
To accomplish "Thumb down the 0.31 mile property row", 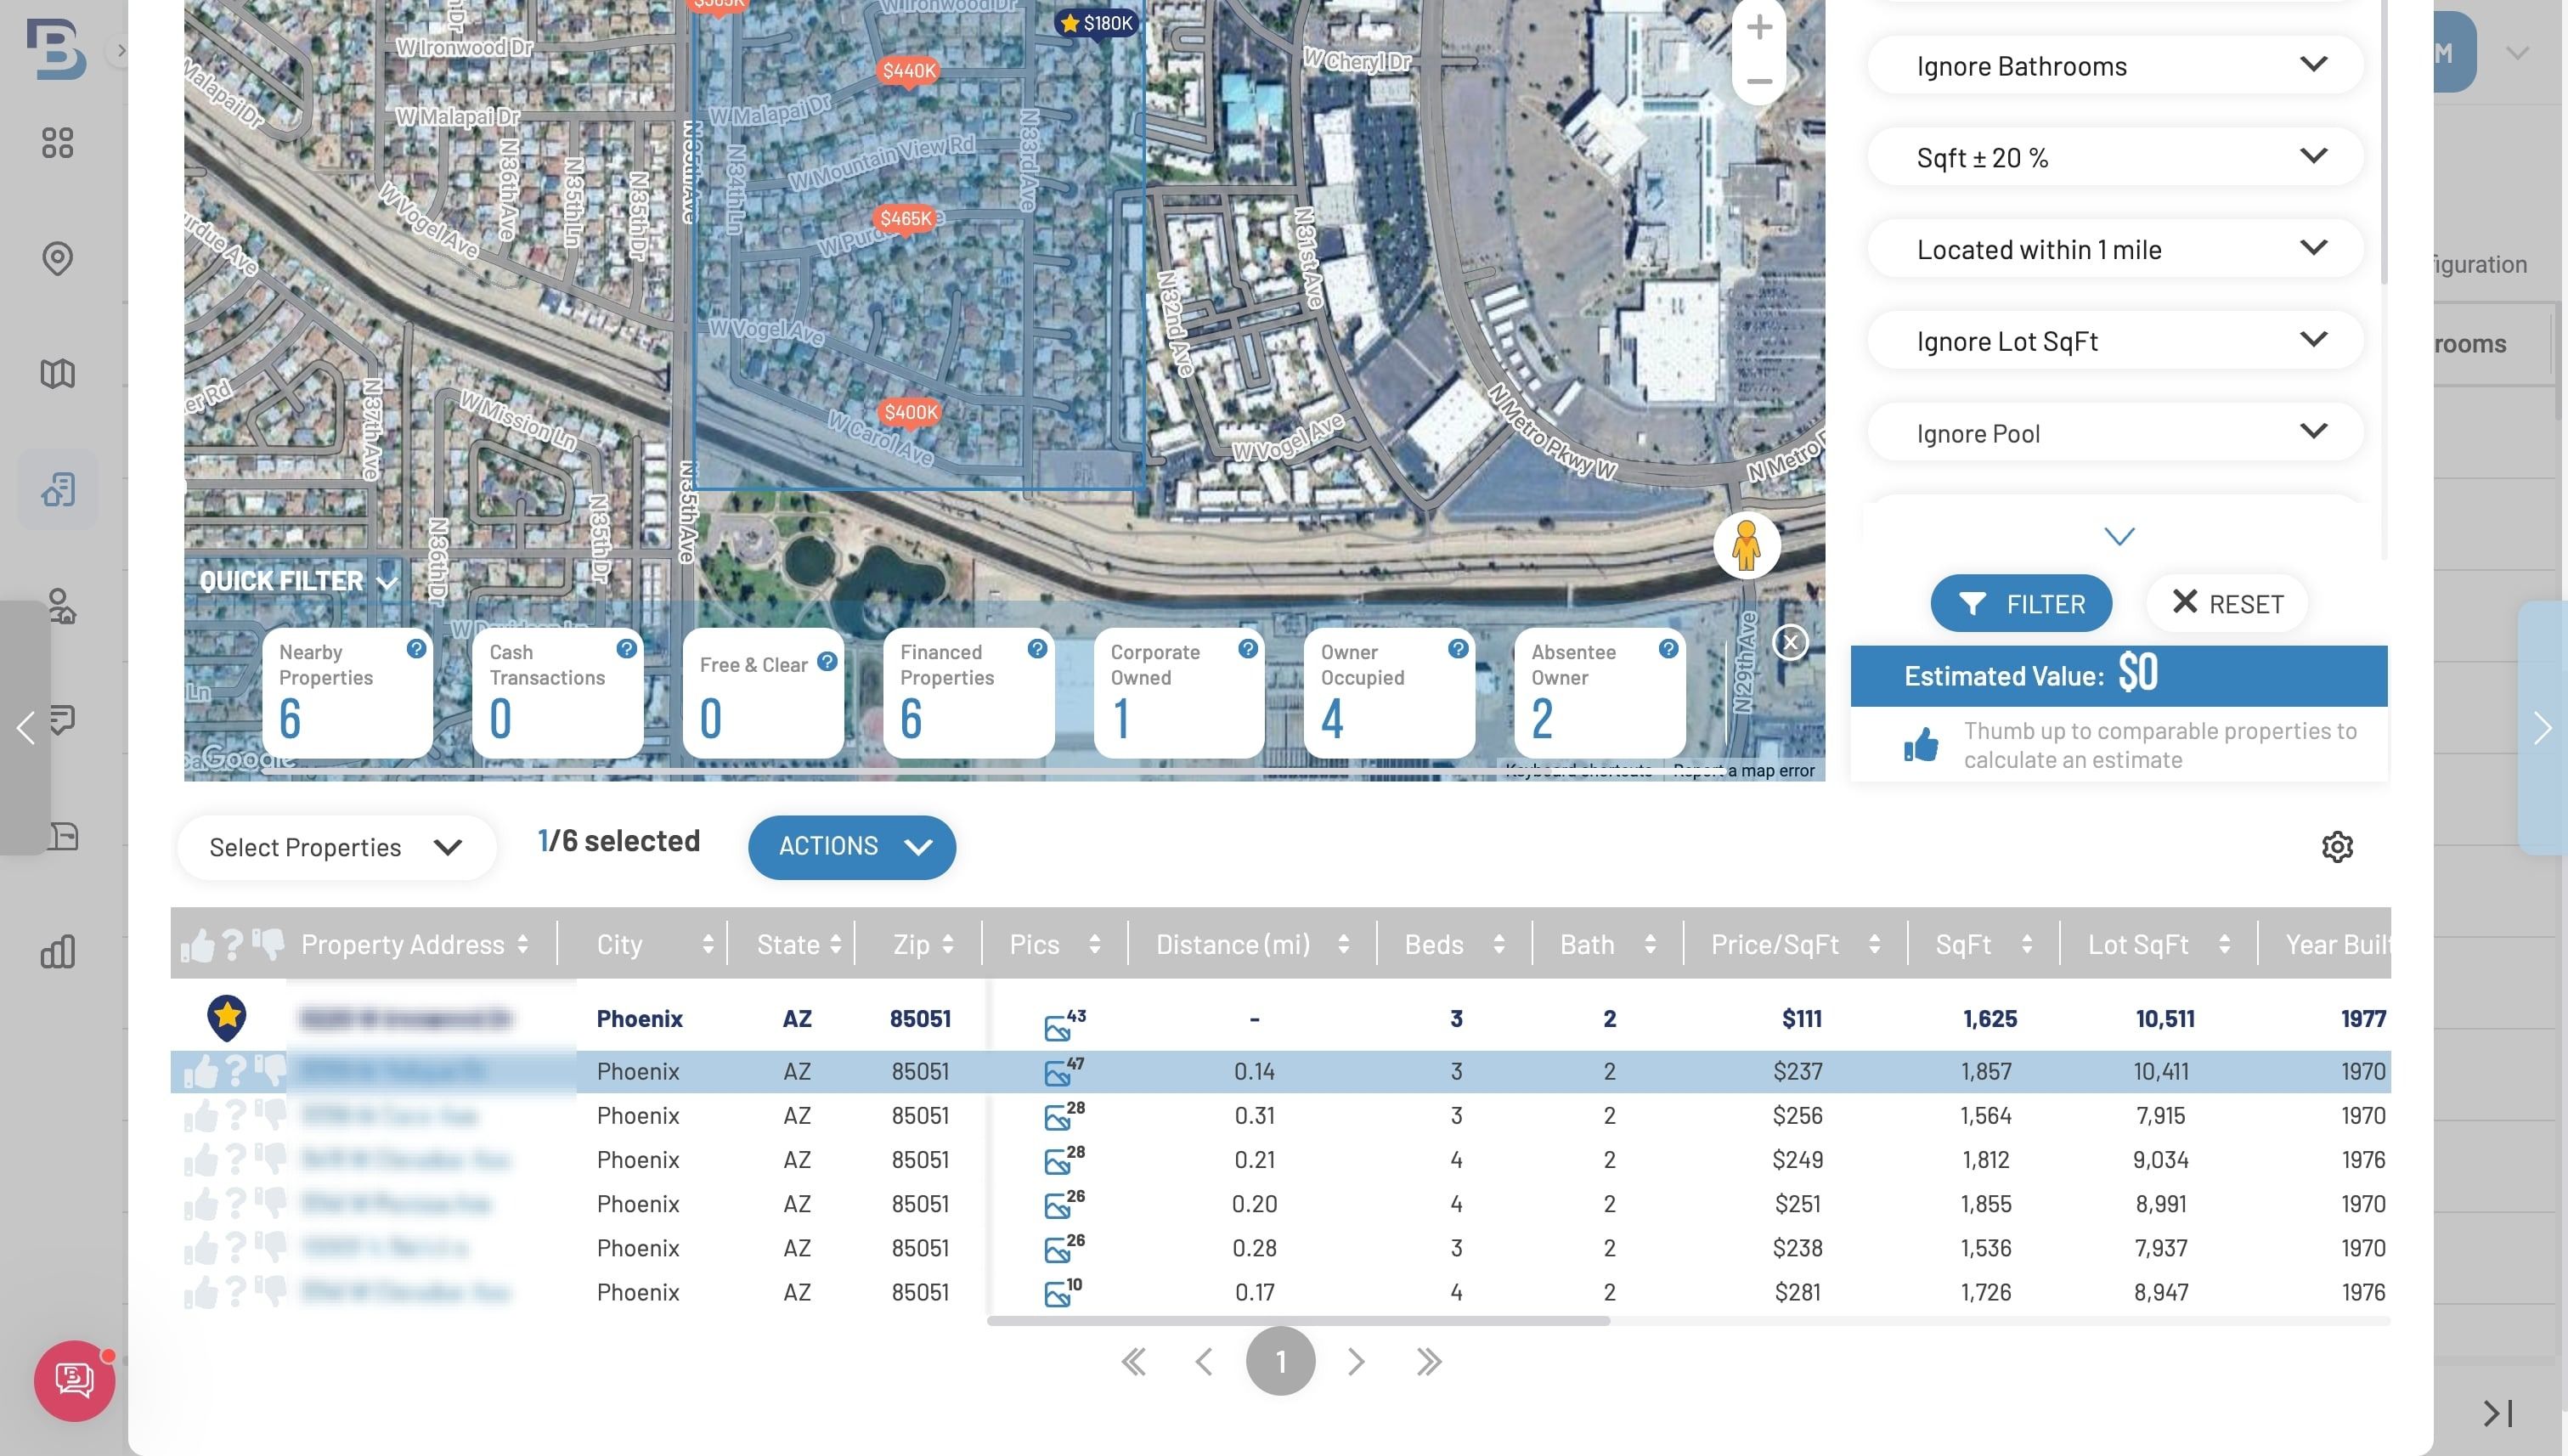I will coord(270,1115).
